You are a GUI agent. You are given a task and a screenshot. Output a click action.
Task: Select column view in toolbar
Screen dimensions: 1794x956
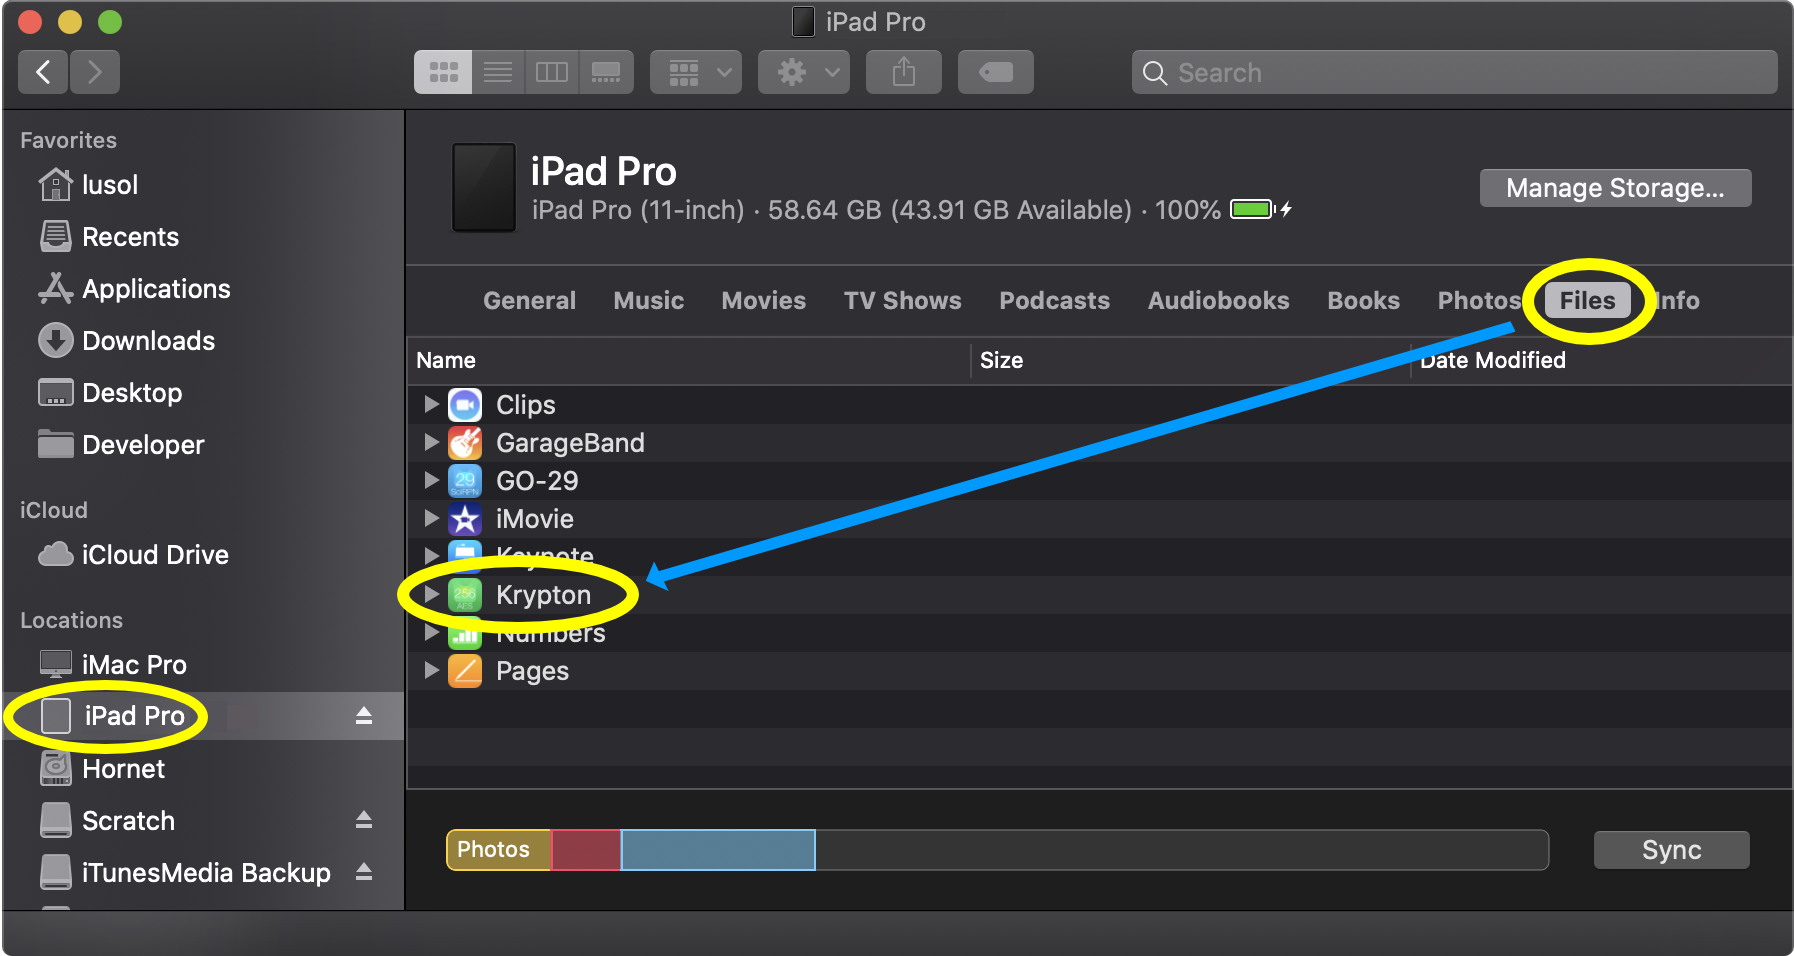[551, 72]
